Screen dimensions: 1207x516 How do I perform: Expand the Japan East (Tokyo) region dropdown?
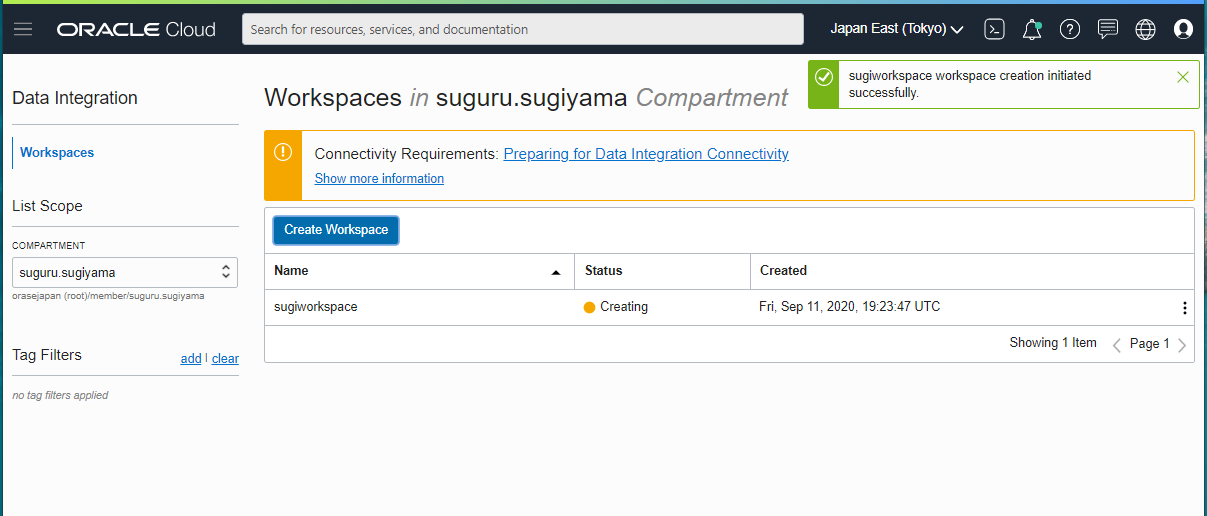[897, 29]
